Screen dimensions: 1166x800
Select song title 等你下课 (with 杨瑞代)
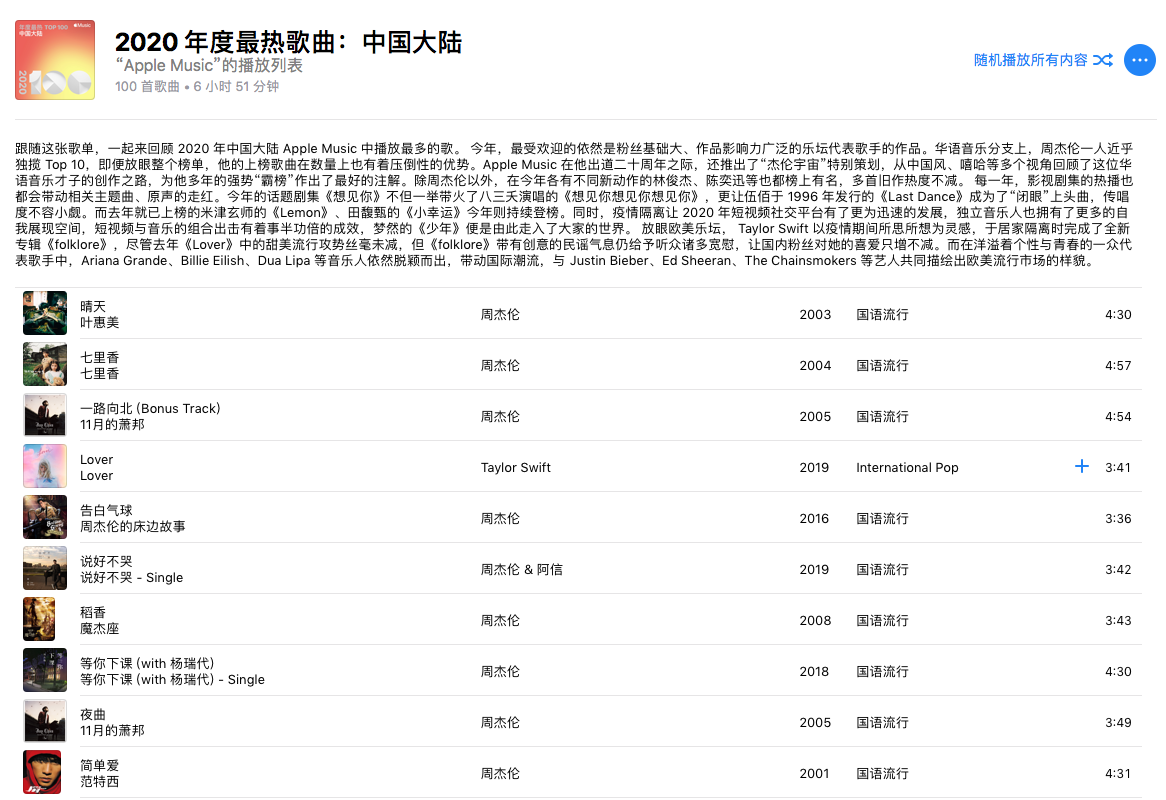[147, 663]
